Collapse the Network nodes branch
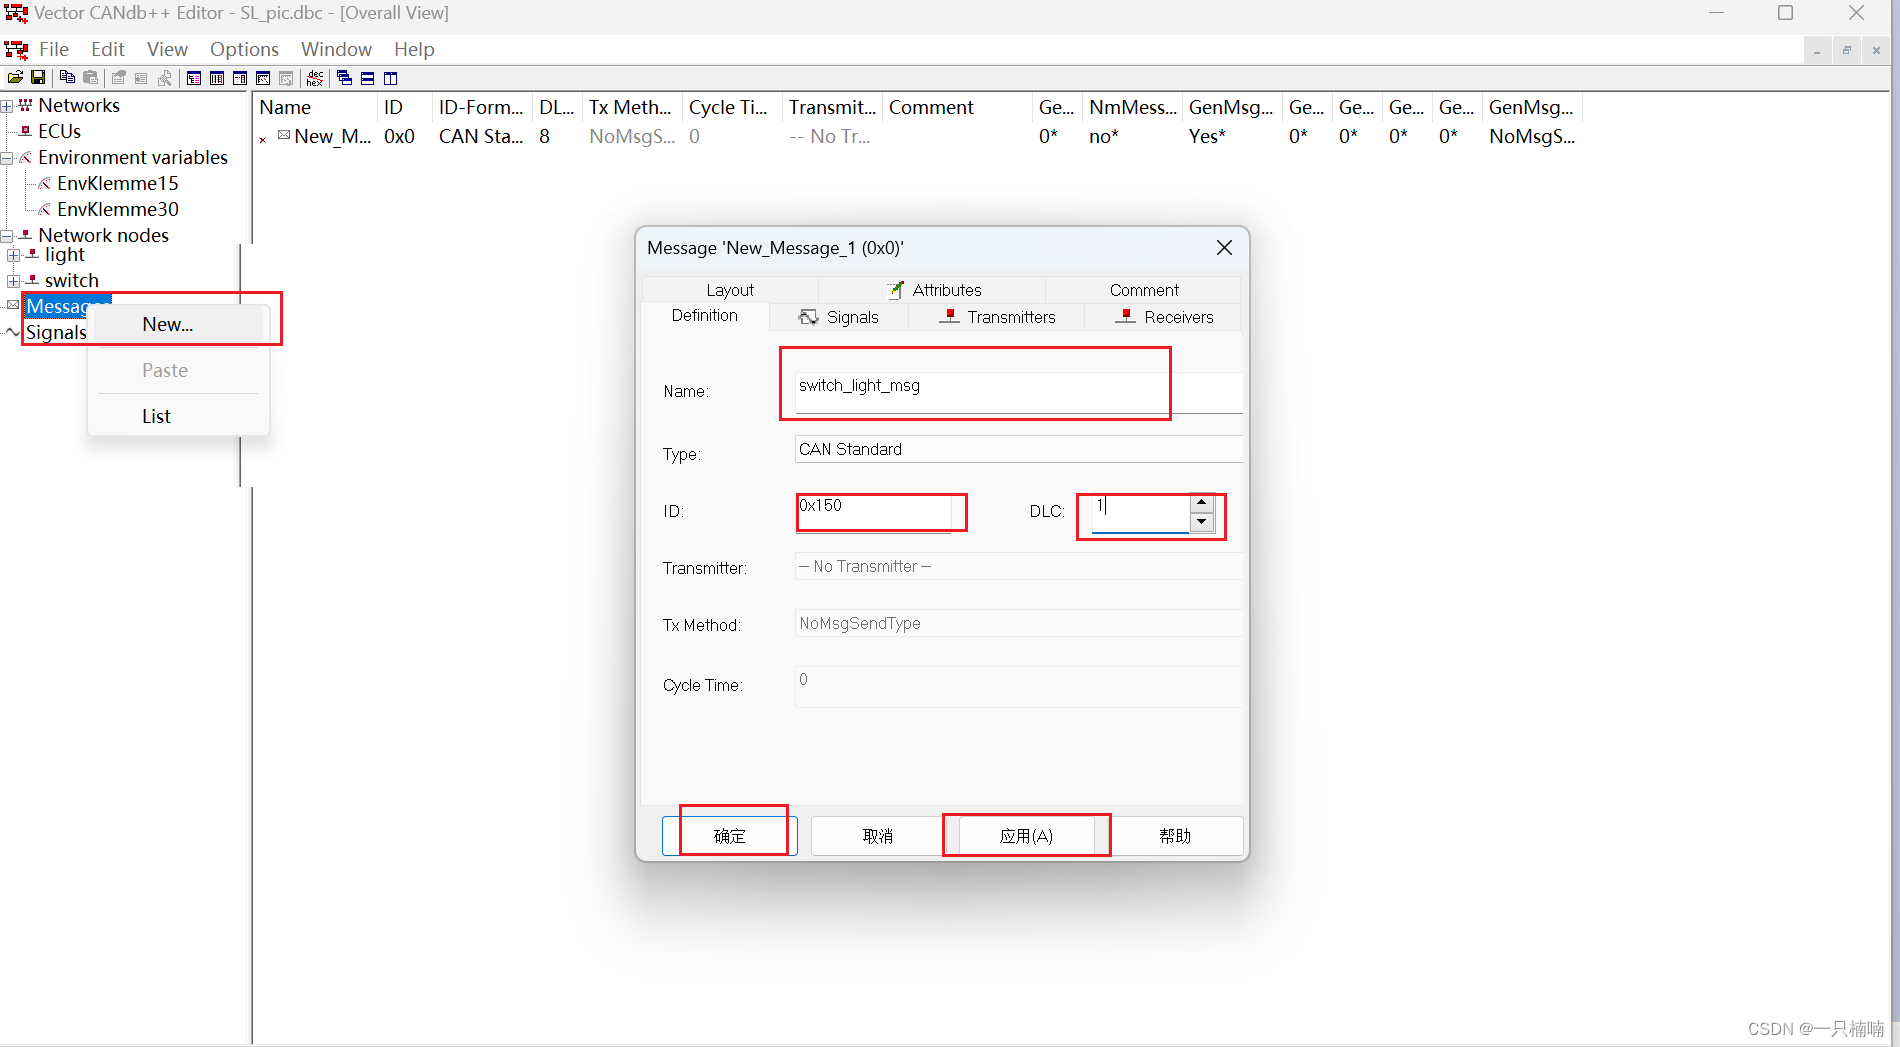 pyautogui.click(x=7, y=236)
